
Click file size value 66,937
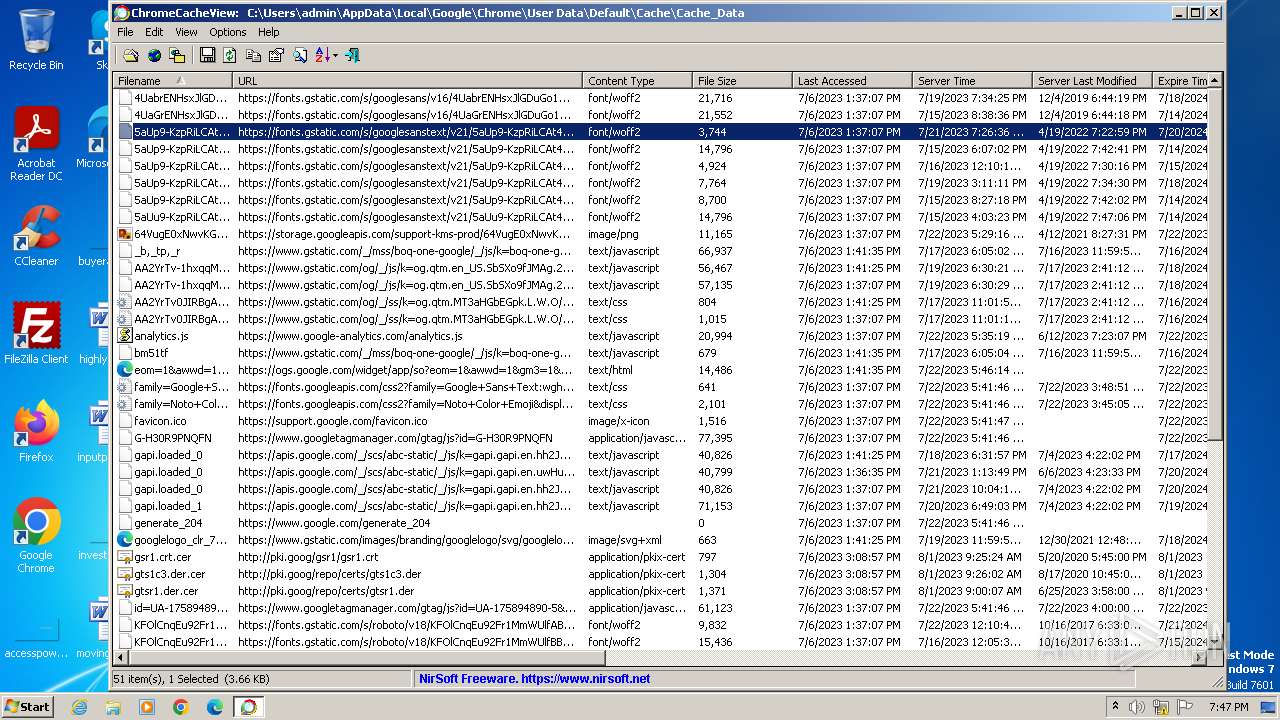[x=715, y=251]
